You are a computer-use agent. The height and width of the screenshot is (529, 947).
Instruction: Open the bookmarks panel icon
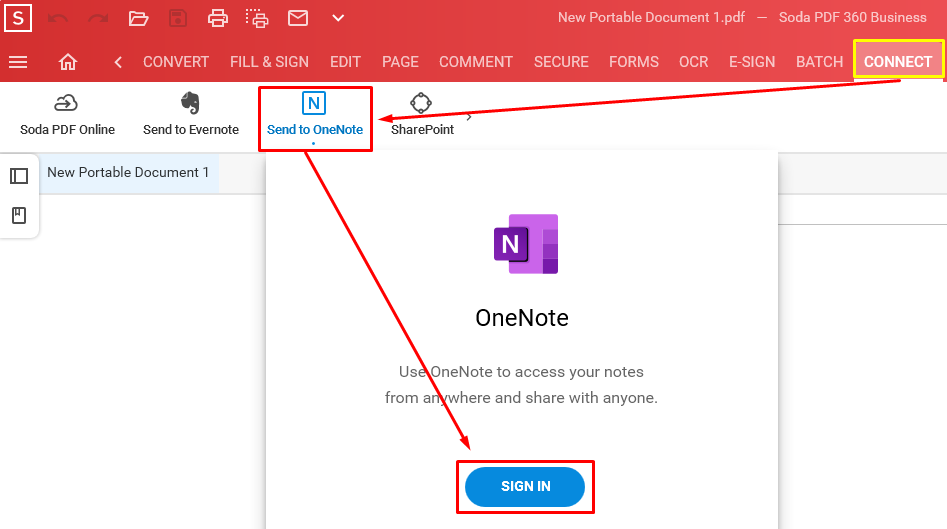pos(19,215)
